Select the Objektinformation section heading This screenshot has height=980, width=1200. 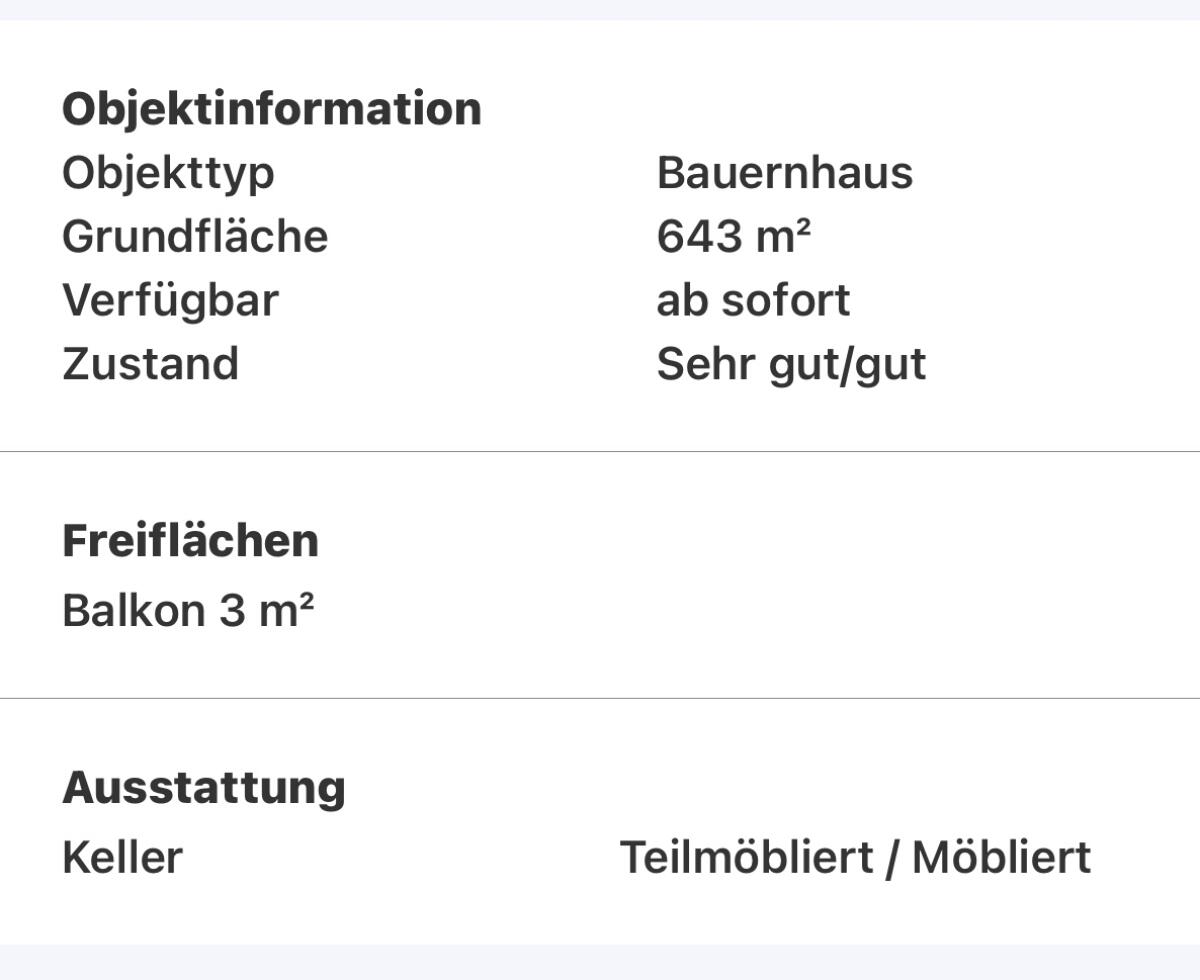[x=272, y=108]
